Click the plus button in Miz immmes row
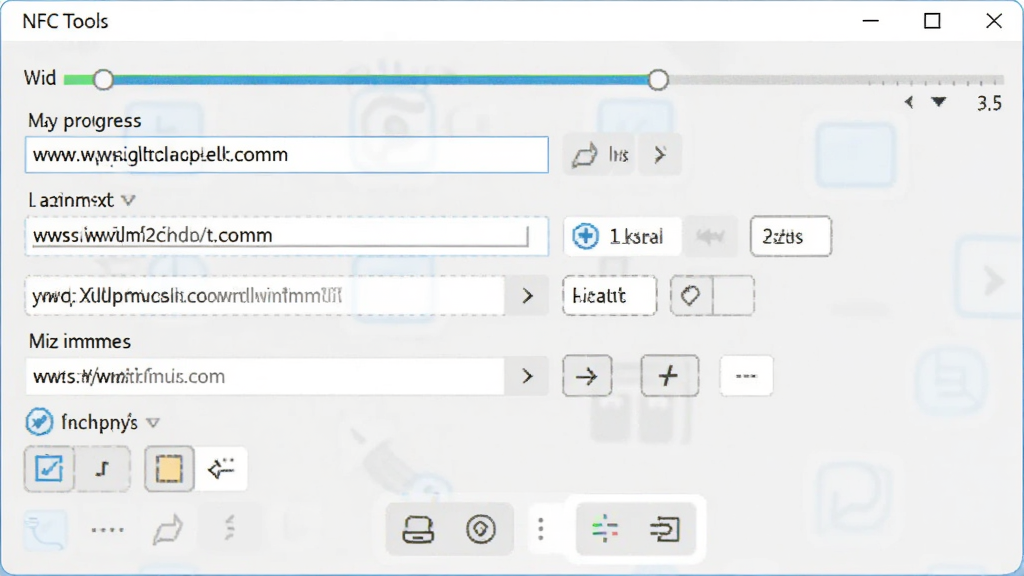 (x=669, y=376)
